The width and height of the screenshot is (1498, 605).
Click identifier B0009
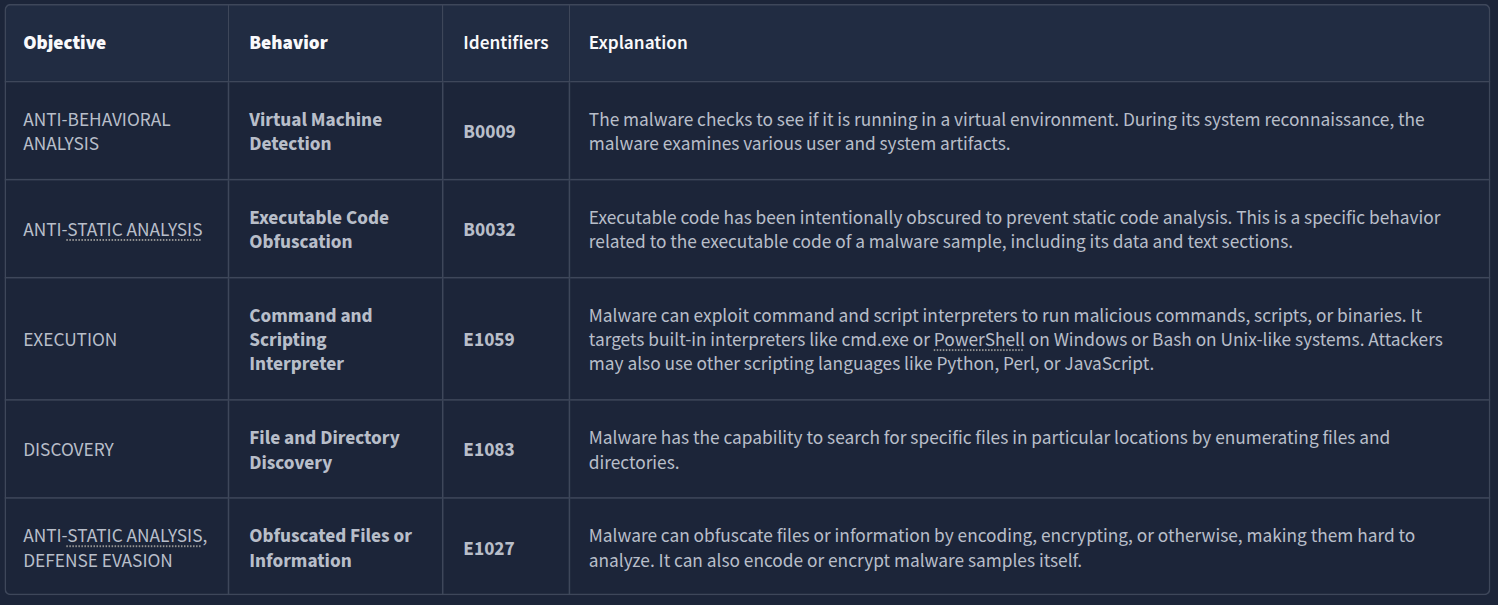(489, 132)
